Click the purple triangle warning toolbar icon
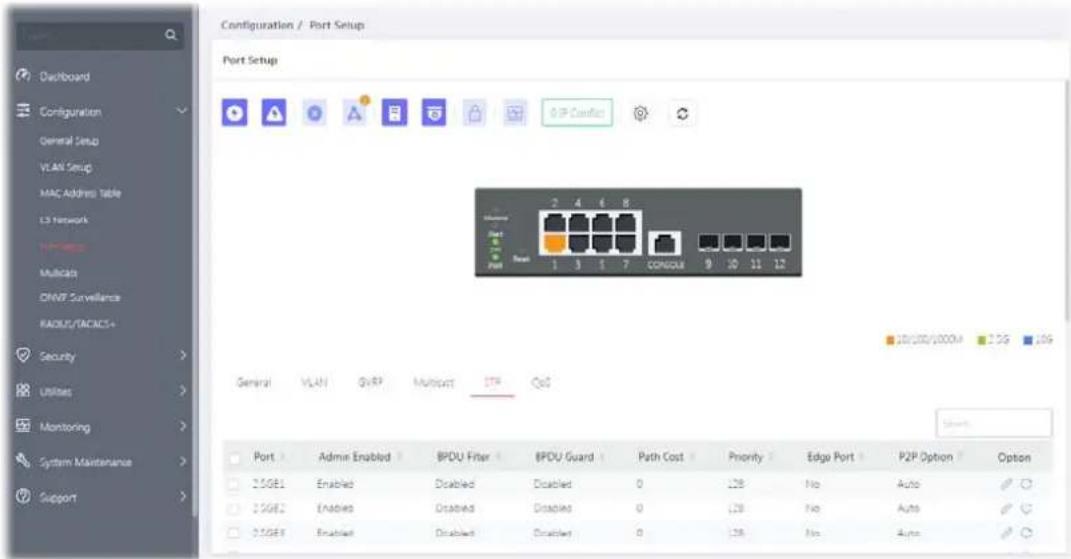Screen dimensions: 1071x559 pos(274,113)
